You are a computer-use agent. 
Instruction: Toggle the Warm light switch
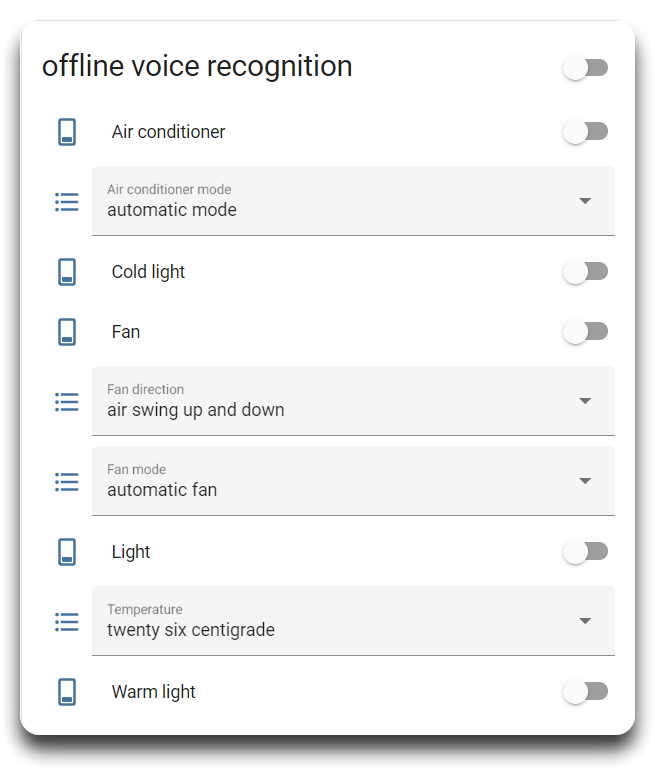click(585, 691)
